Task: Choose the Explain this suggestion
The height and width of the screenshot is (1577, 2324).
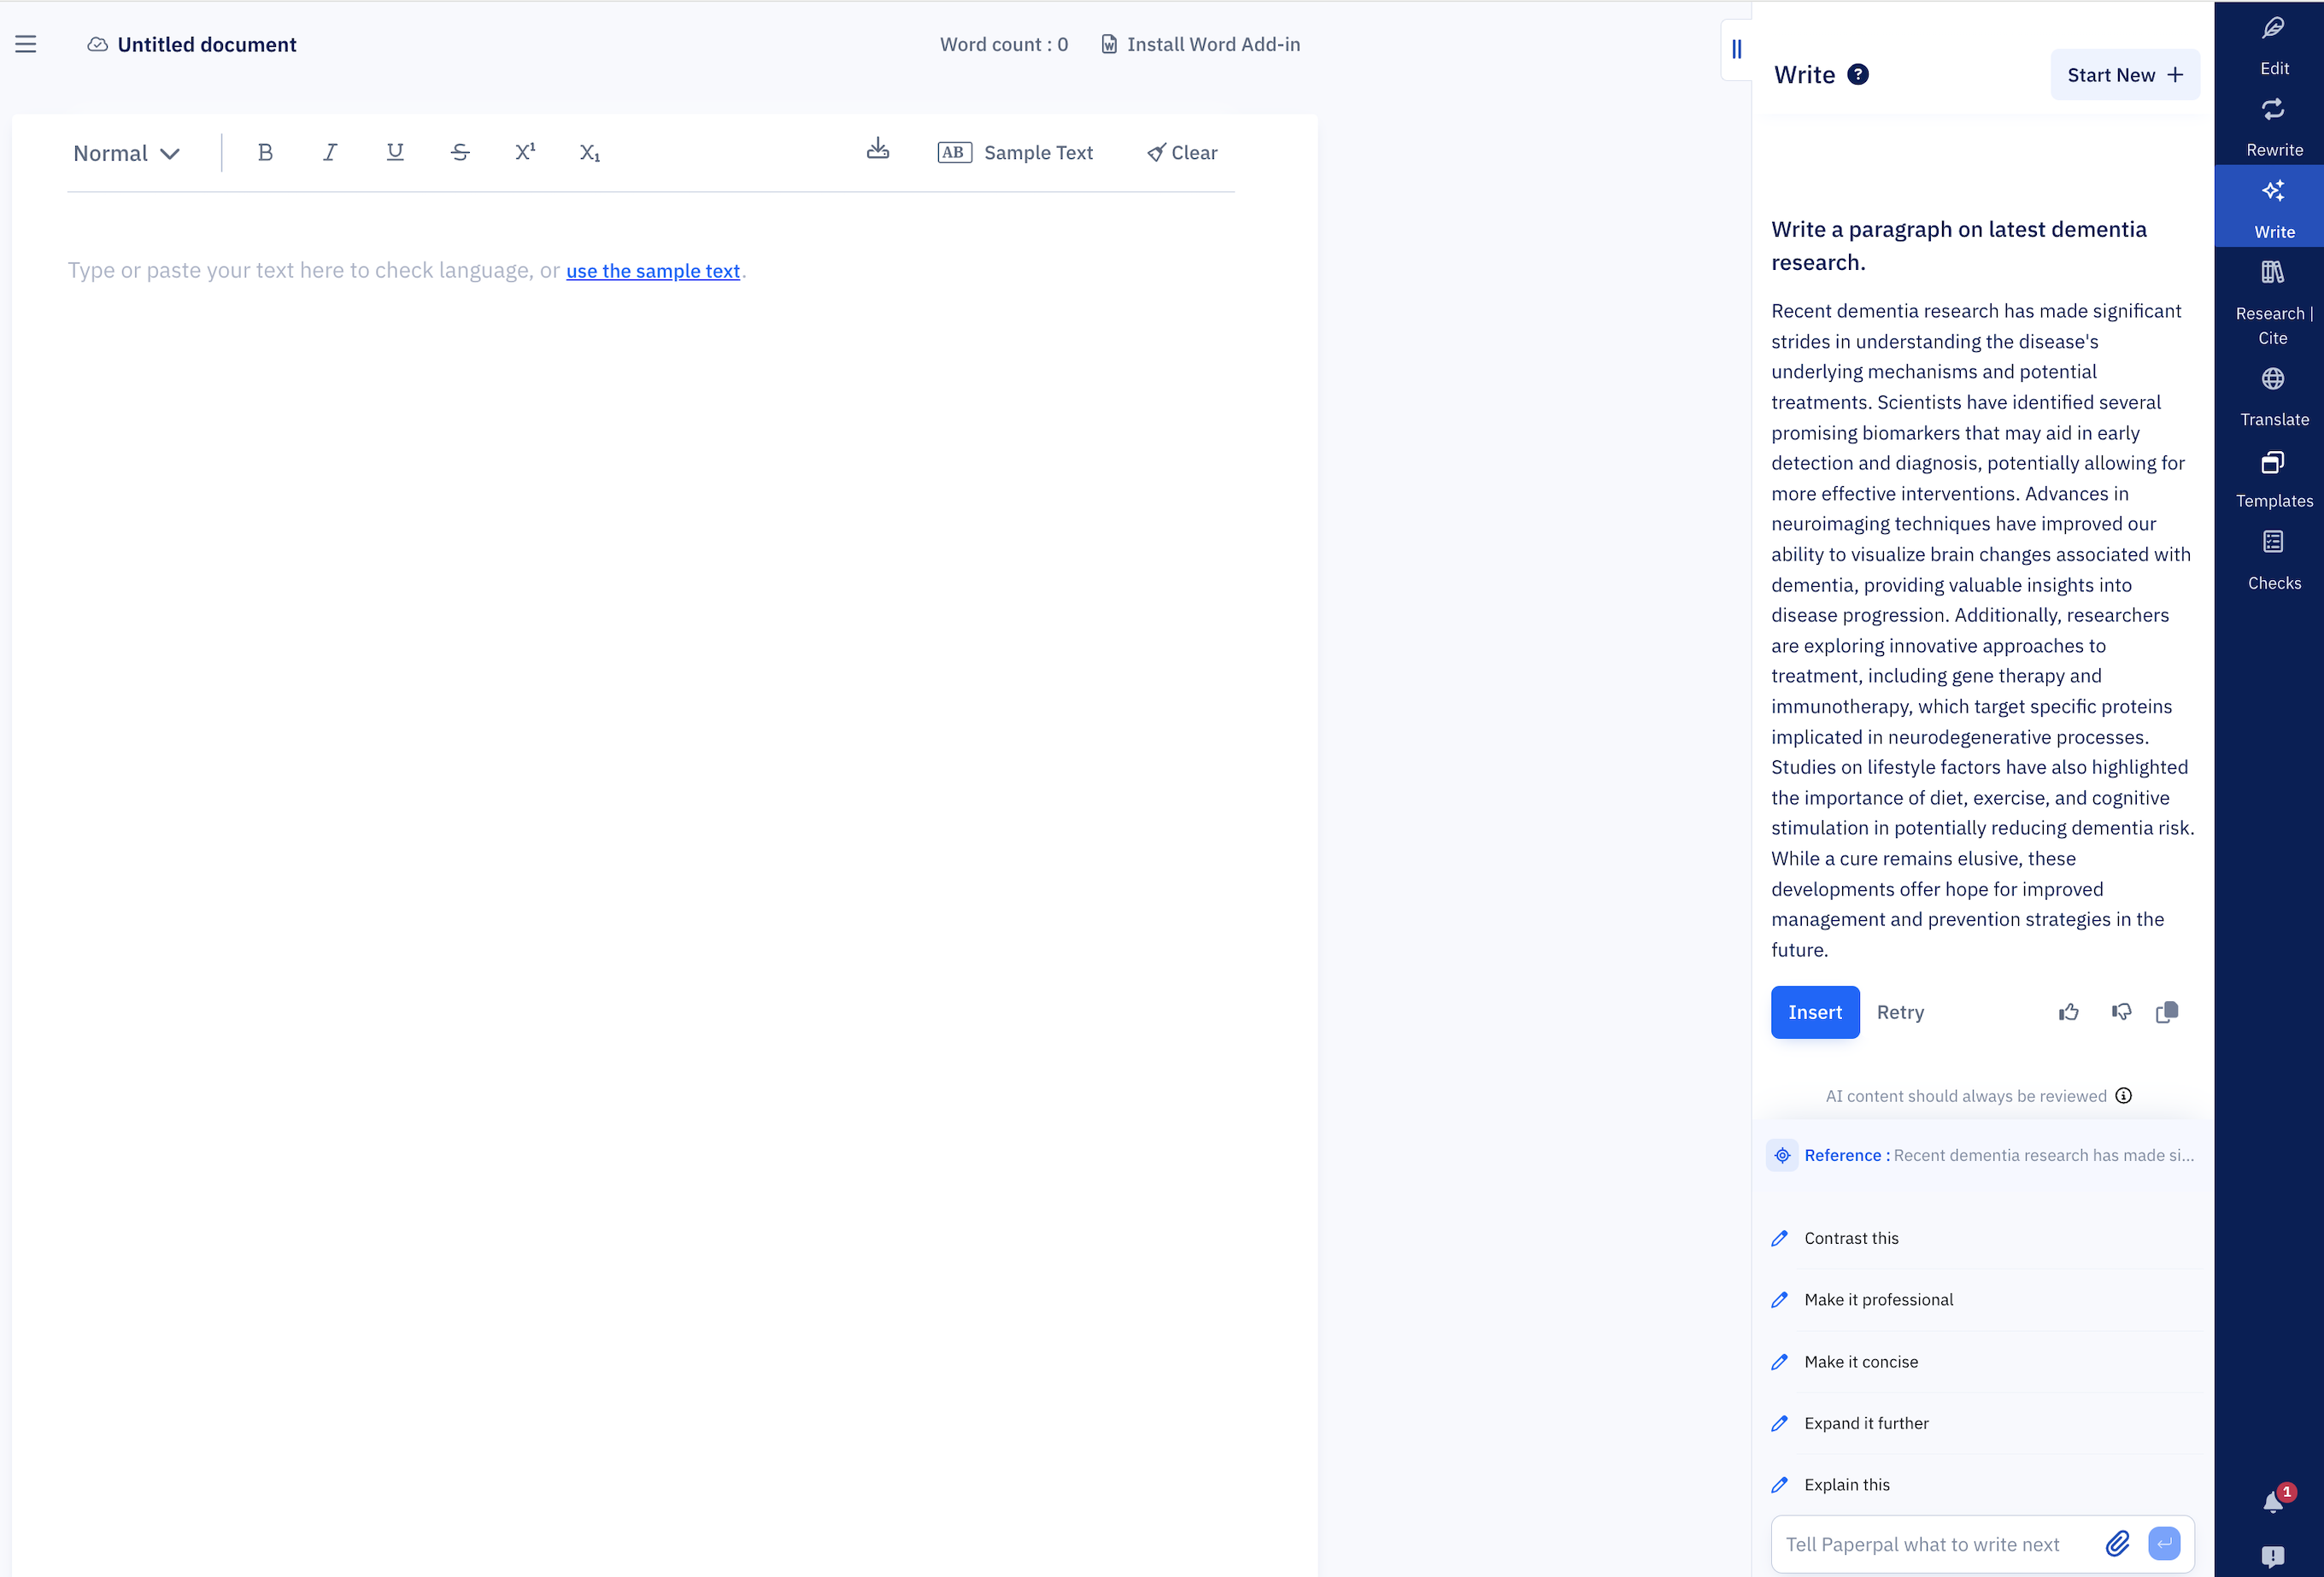Action: 1983,1484
